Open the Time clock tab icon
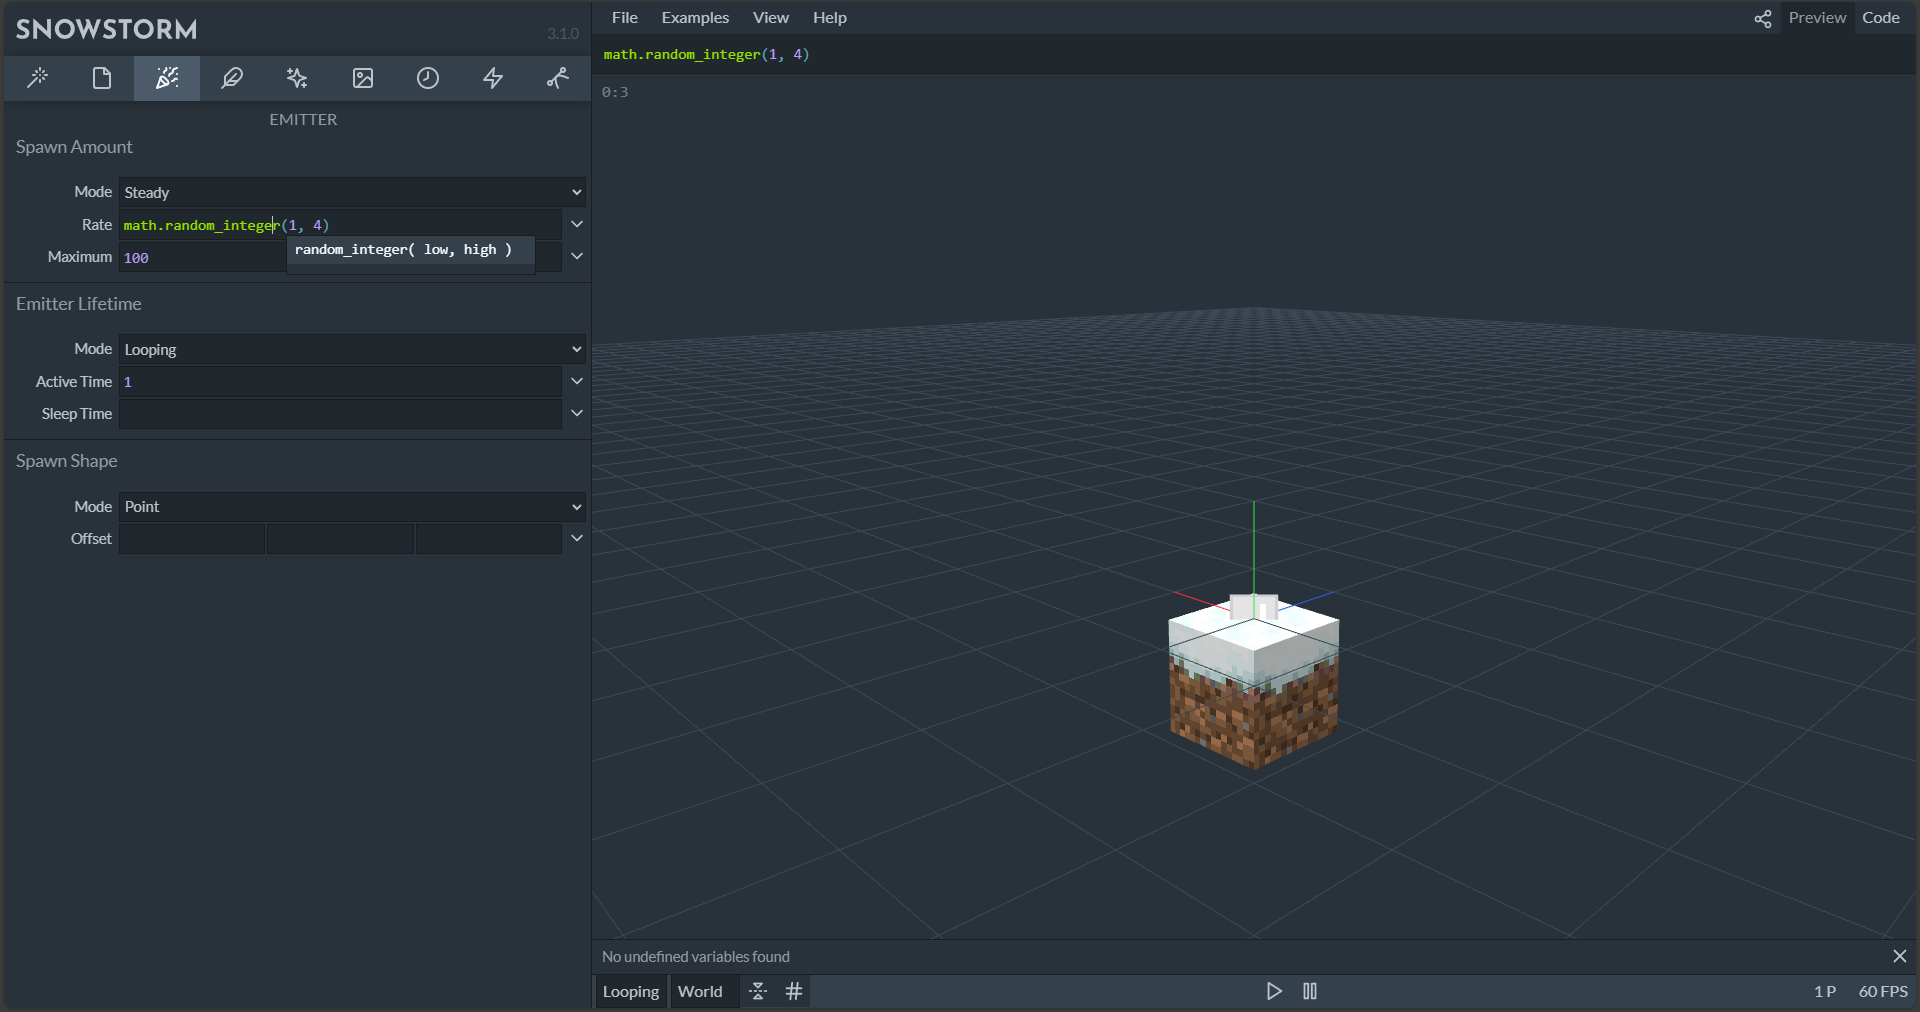 click(x=428, y=78)
